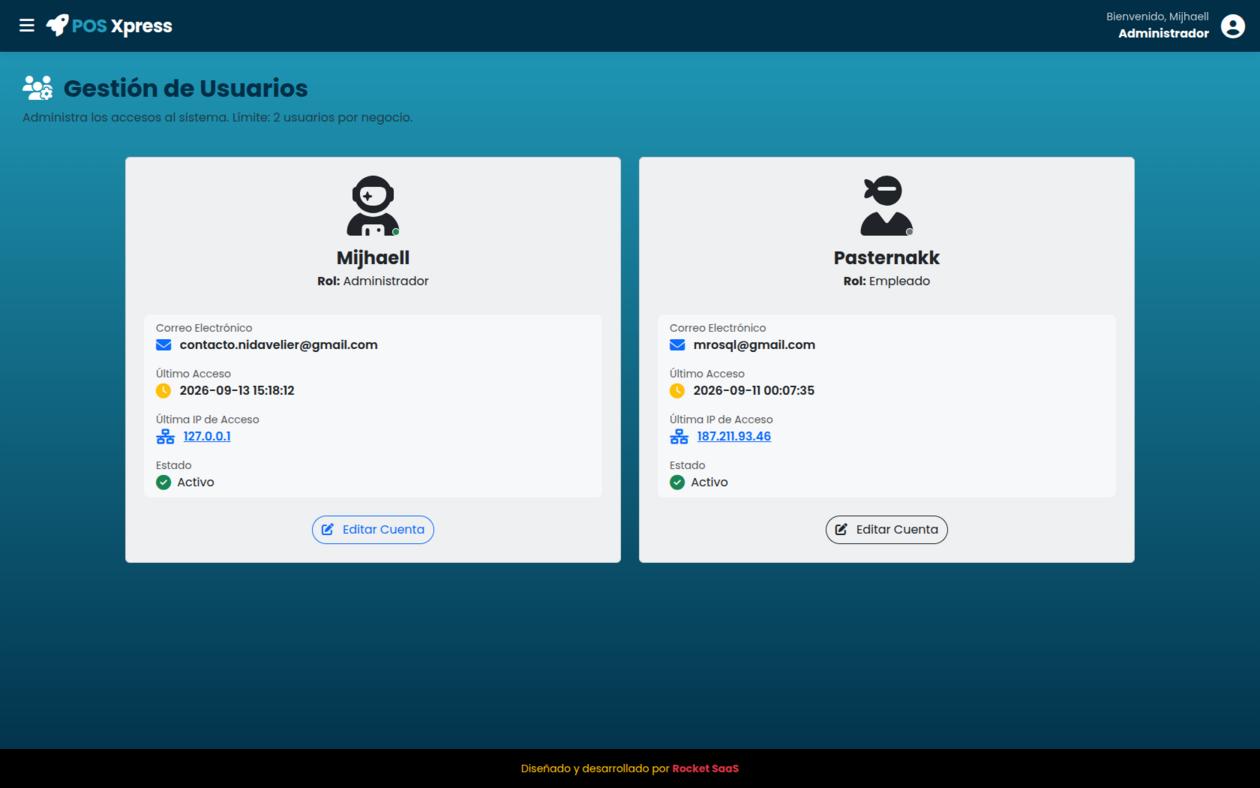Viewport: 1260px width, 788px height.
Task: Click the Gestión de Usuarios users icon
Action: click(x=38, y=88)
